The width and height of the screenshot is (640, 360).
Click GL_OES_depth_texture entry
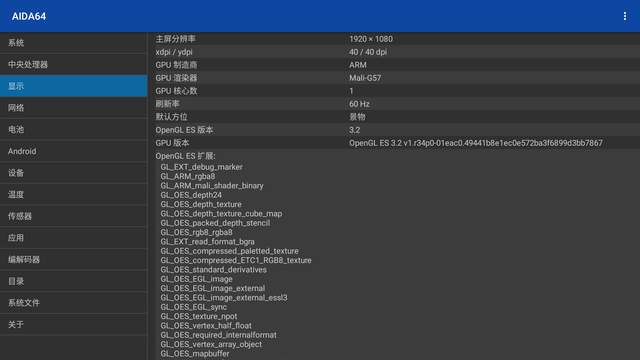tap(201, 204)
